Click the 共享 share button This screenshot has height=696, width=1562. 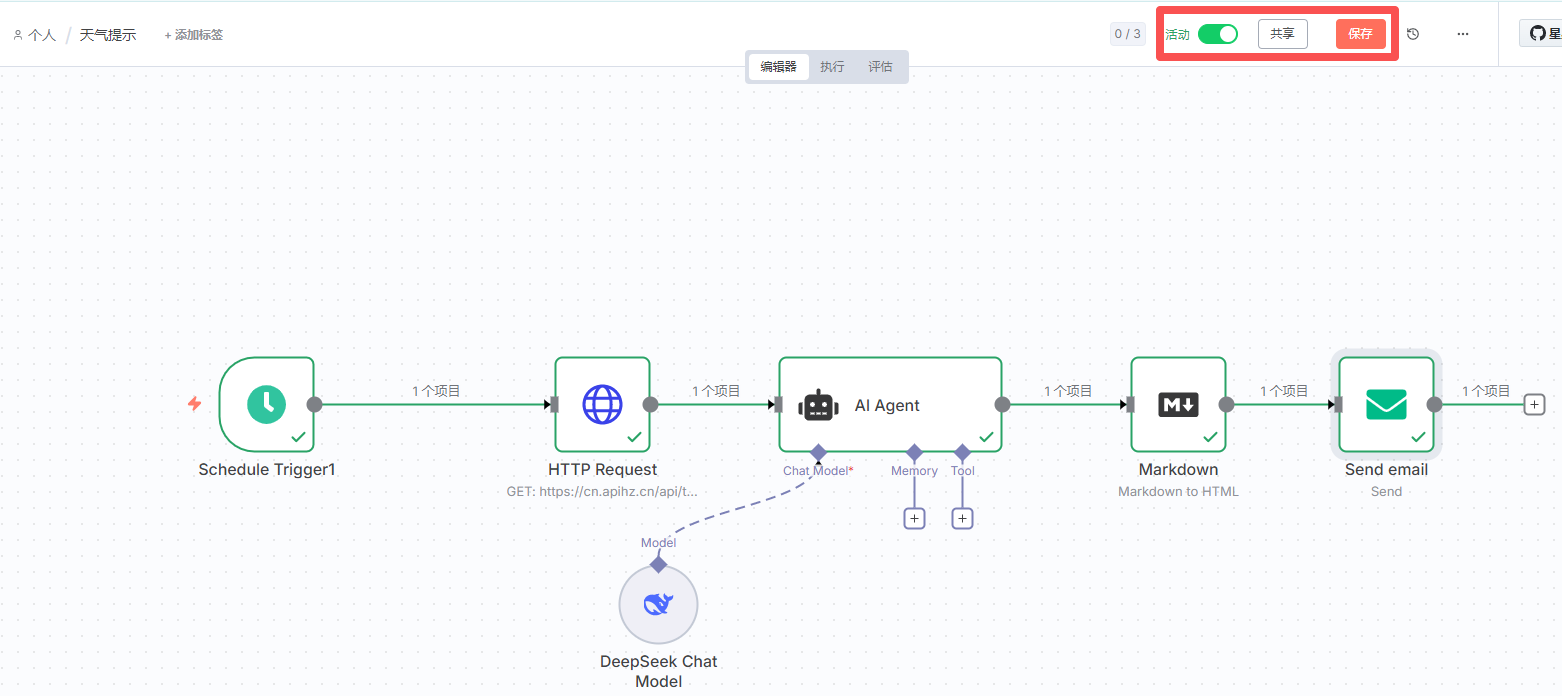(x=1282, y=34)
